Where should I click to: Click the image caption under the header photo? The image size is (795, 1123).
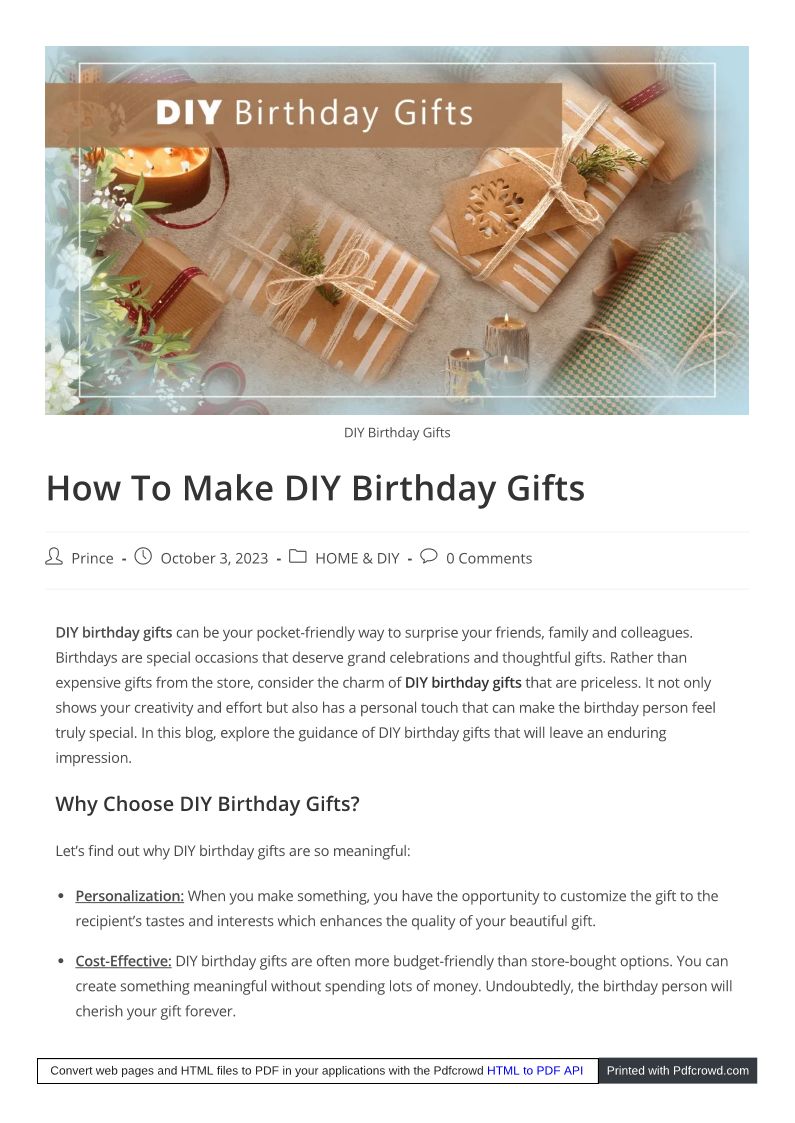397,433
